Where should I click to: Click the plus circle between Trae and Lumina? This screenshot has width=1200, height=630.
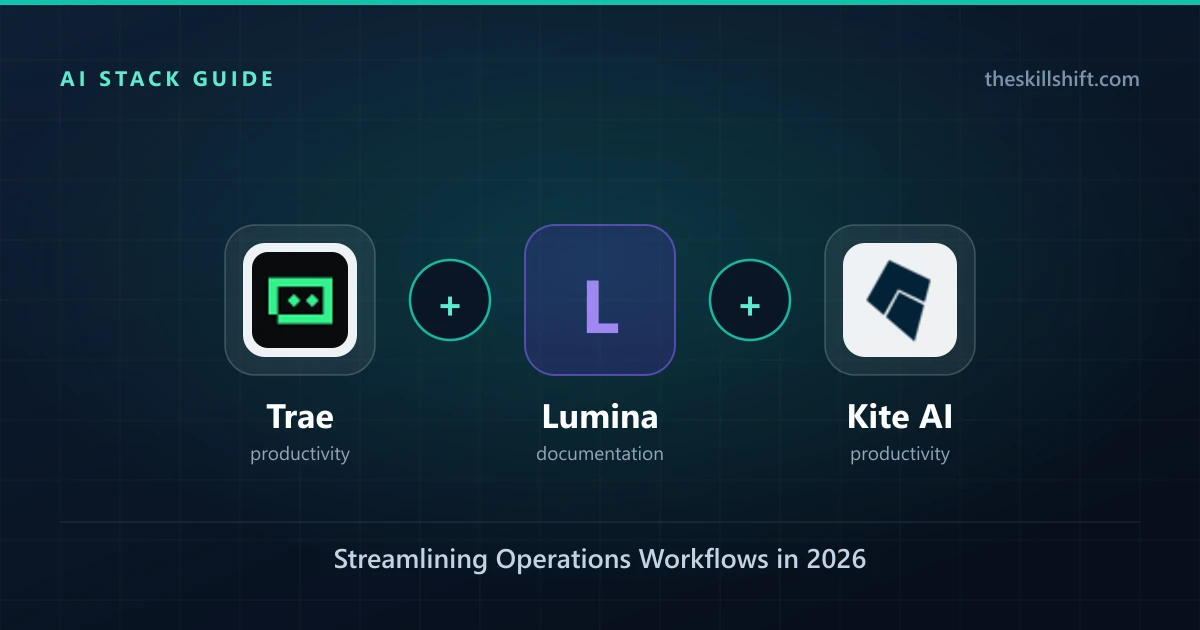(x=450, y=300)
